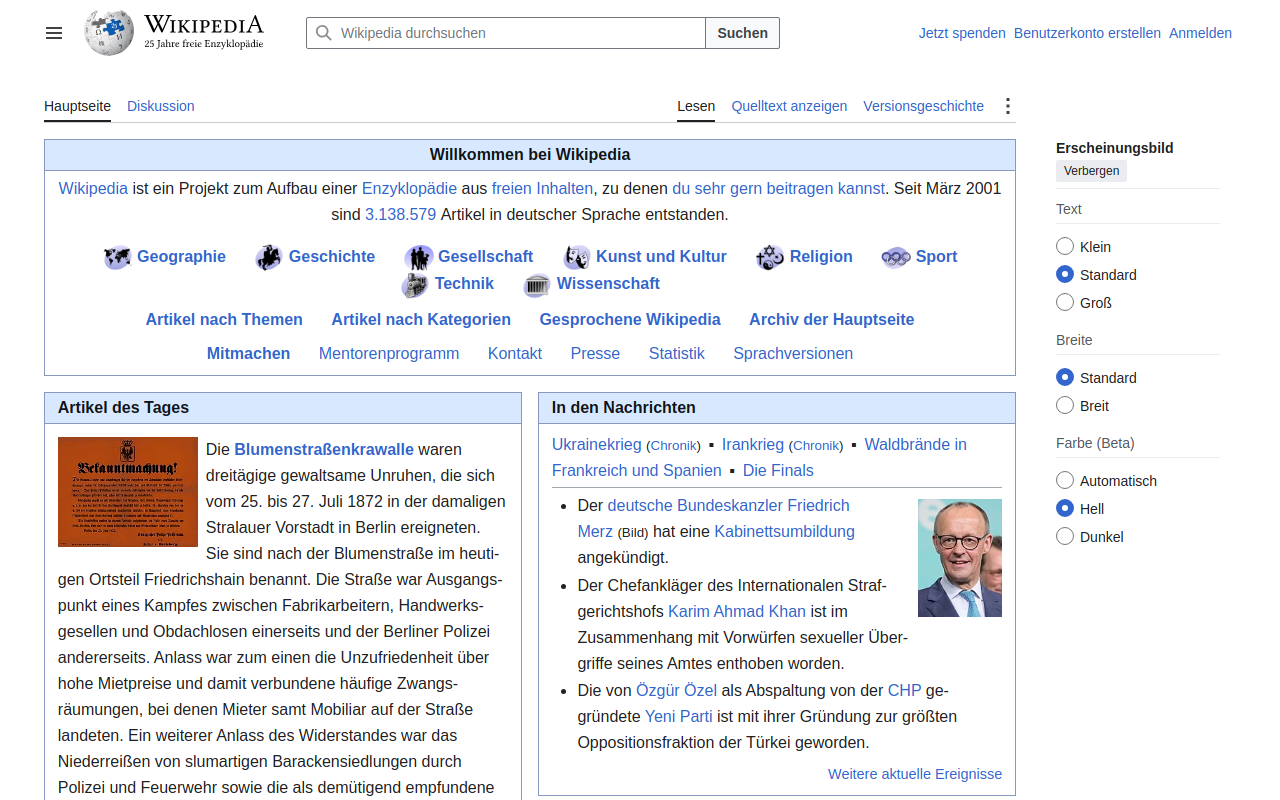The width and height of the screenshot is (1280, 800).
Task: Open the Mentorenprogramm link
Action: pos(389,354)
